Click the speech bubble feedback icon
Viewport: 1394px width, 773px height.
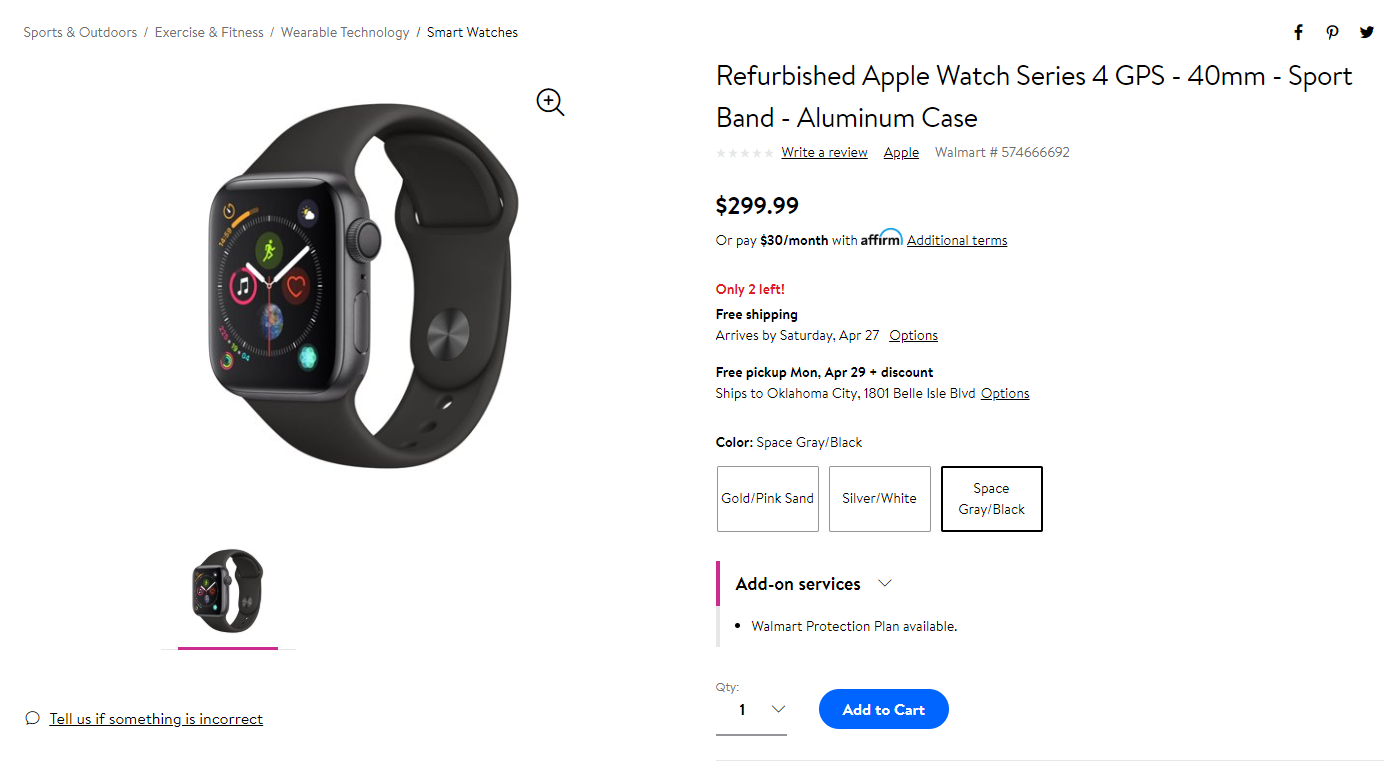31,718
